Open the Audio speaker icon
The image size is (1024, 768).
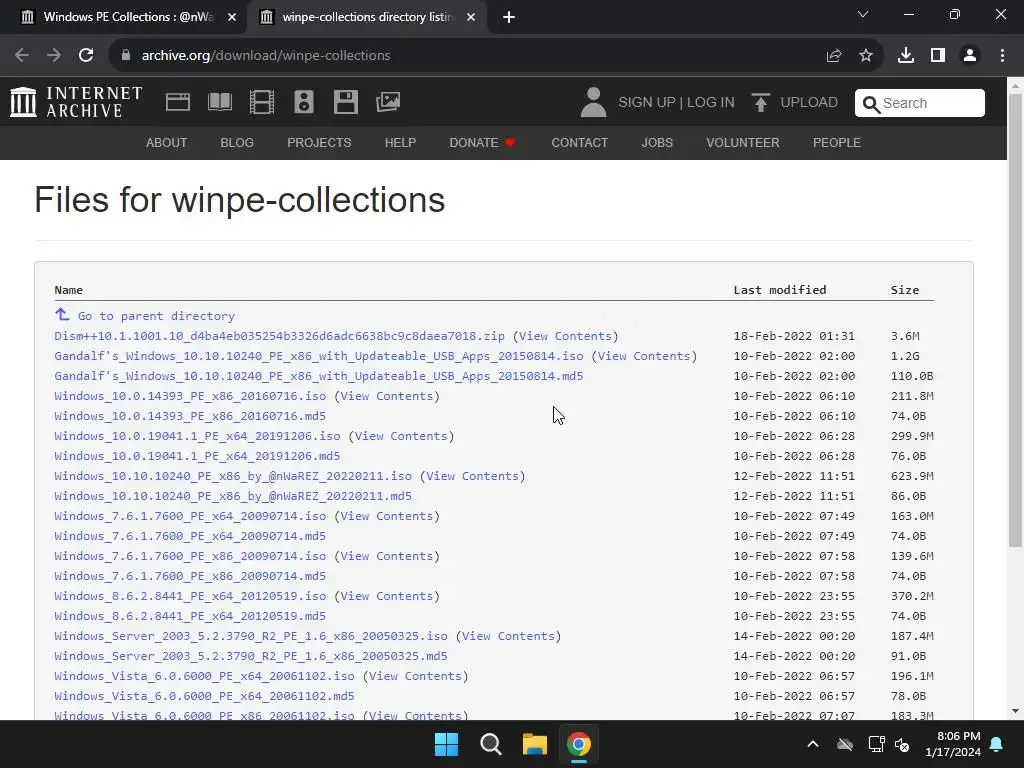[304, 103]
